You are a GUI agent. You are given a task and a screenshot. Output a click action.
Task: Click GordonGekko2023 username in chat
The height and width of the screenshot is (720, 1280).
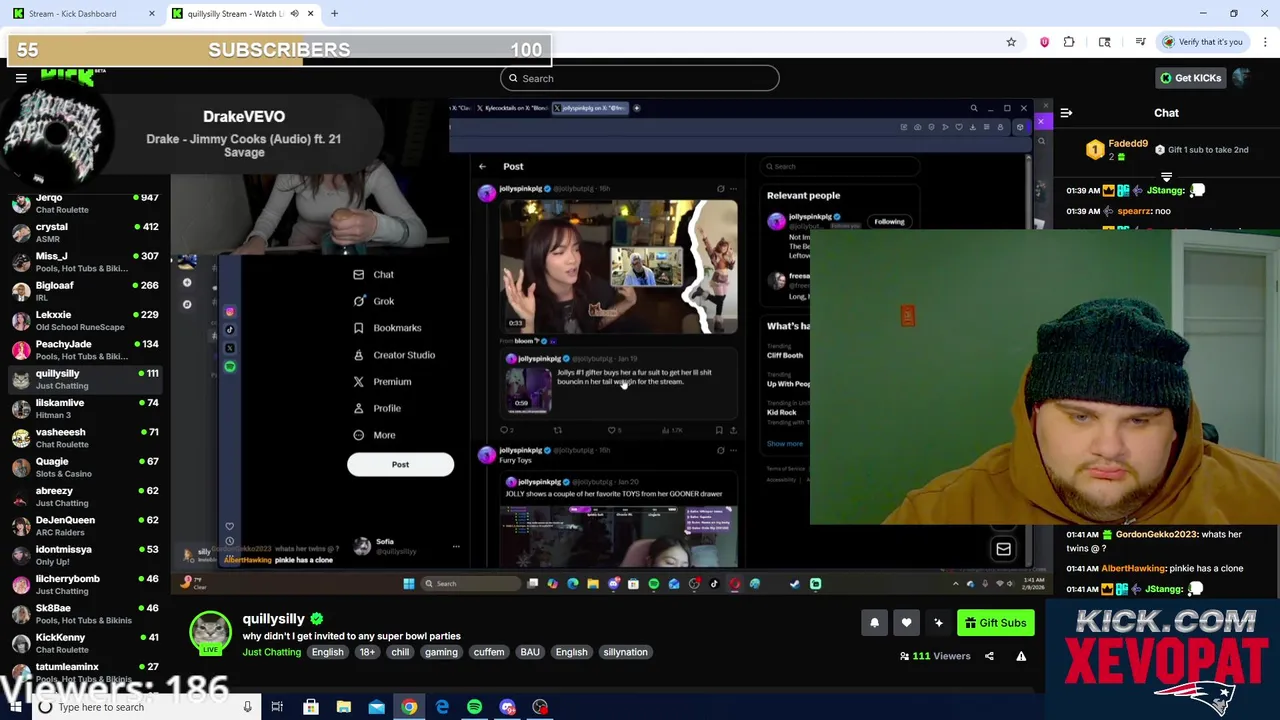pyautogui.click(x=1156, y=535)
